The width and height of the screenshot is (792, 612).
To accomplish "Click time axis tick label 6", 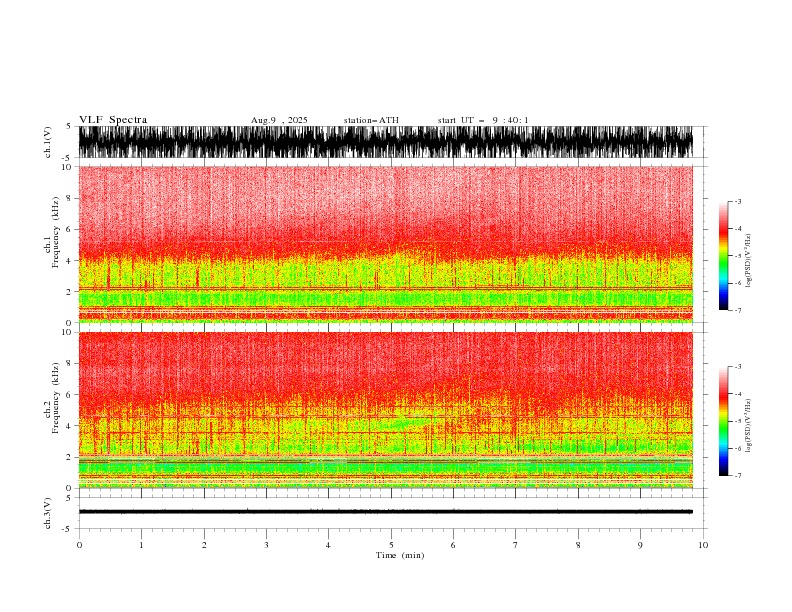I will [453, 545].
